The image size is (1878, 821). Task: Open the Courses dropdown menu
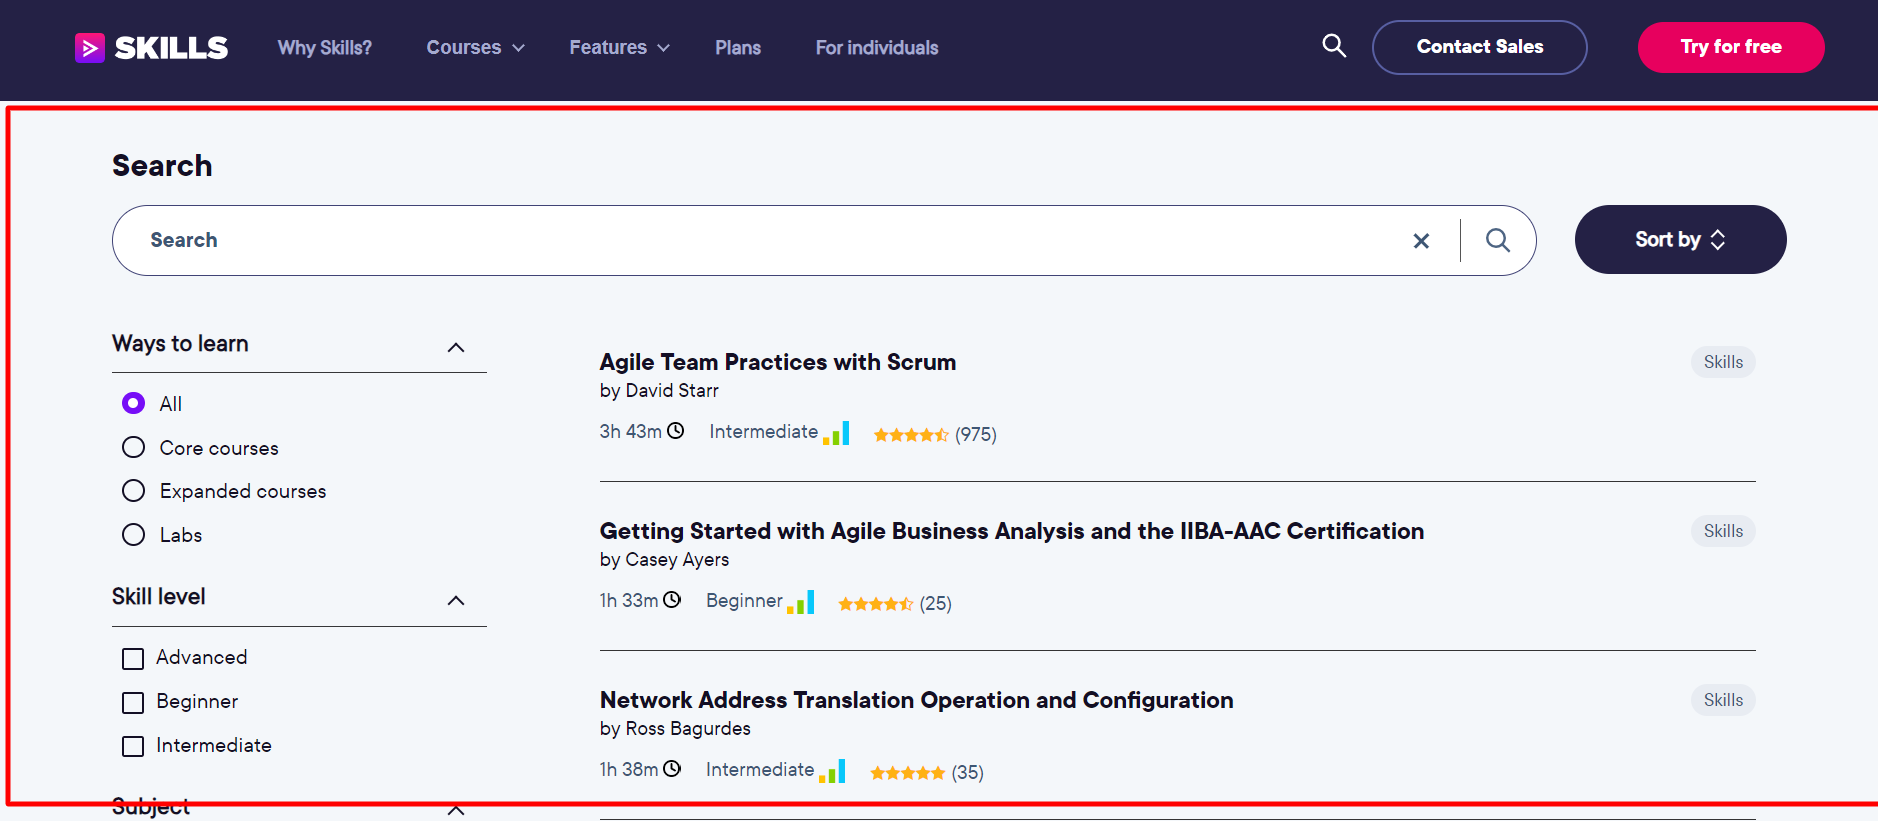pos(475,48)
